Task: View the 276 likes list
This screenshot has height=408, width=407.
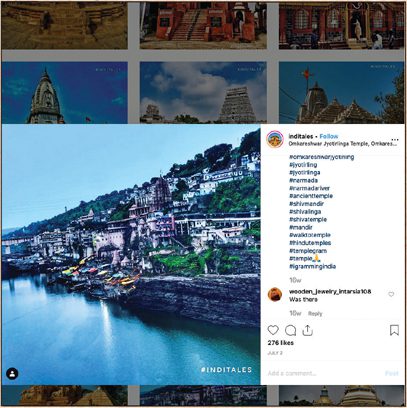Action: [x=281, y=343]
